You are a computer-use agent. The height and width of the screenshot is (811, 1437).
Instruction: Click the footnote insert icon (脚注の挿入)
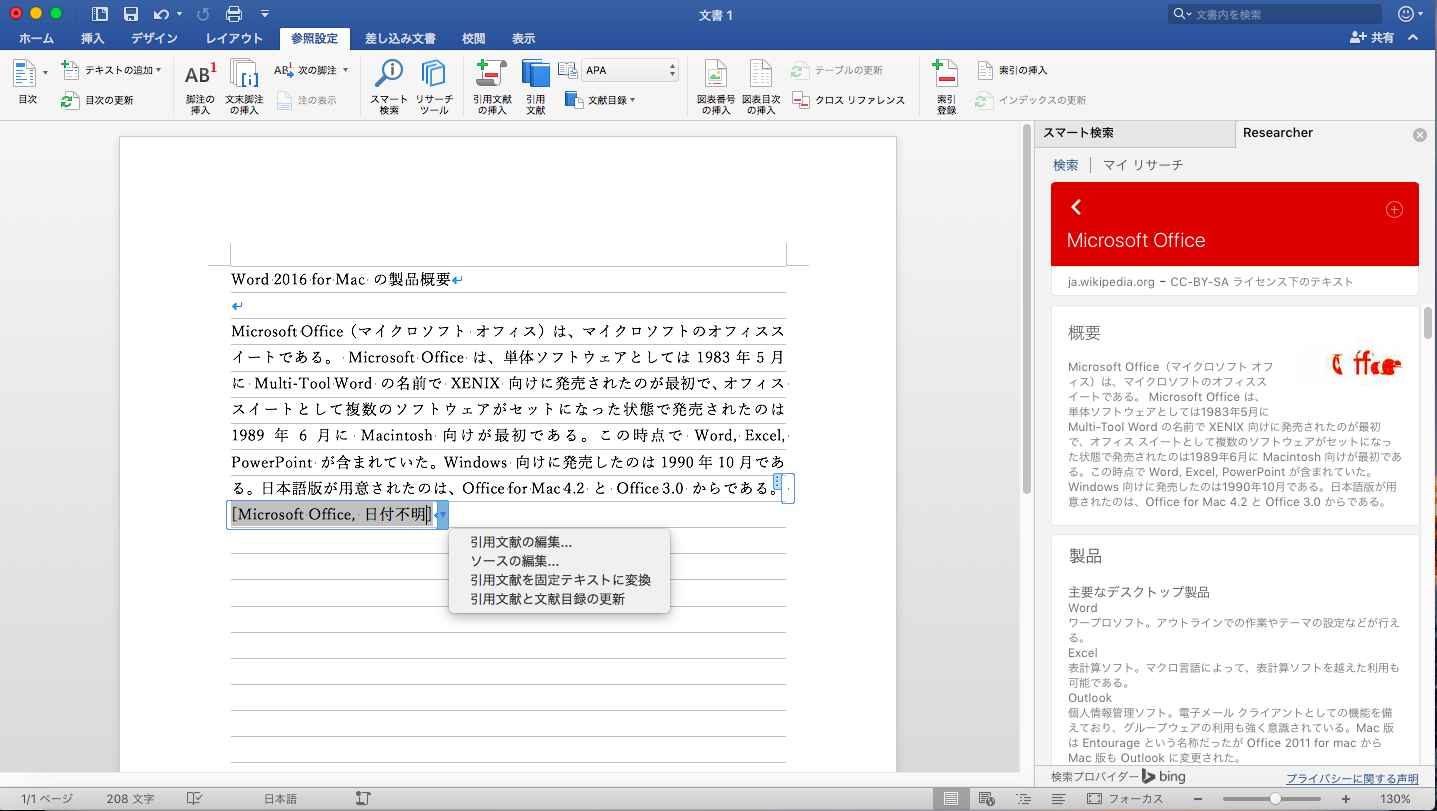point(200,76)
